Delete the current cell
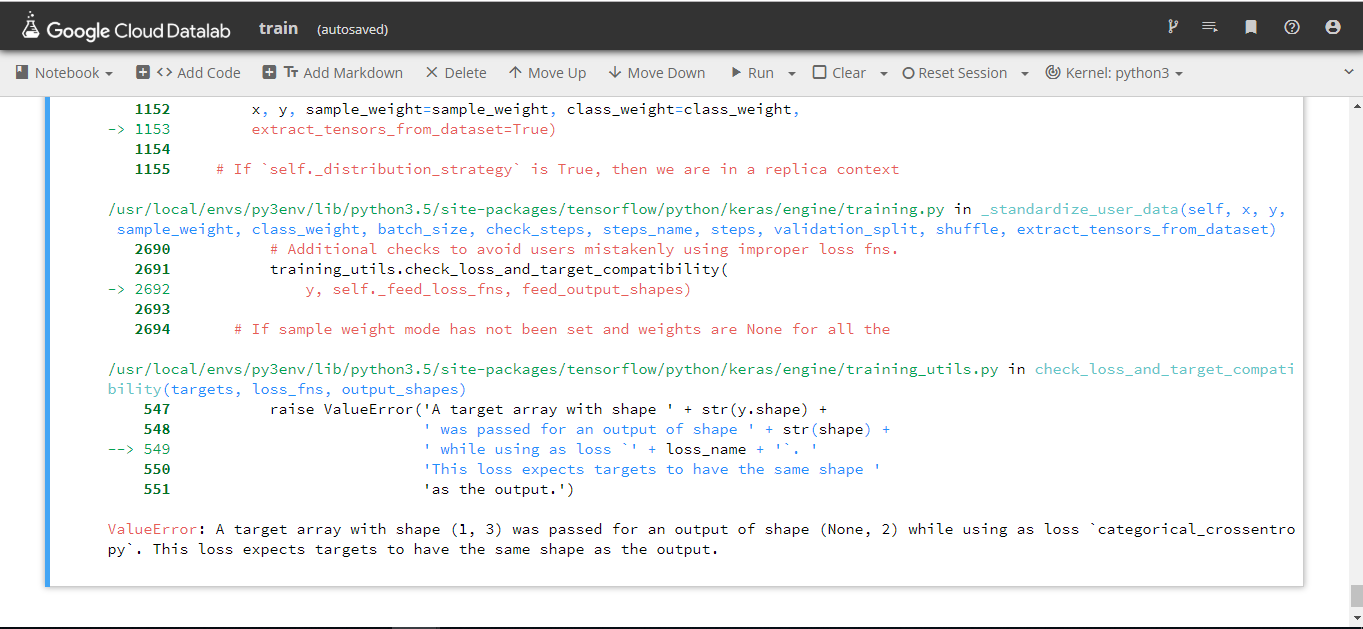 click(456, 72)
